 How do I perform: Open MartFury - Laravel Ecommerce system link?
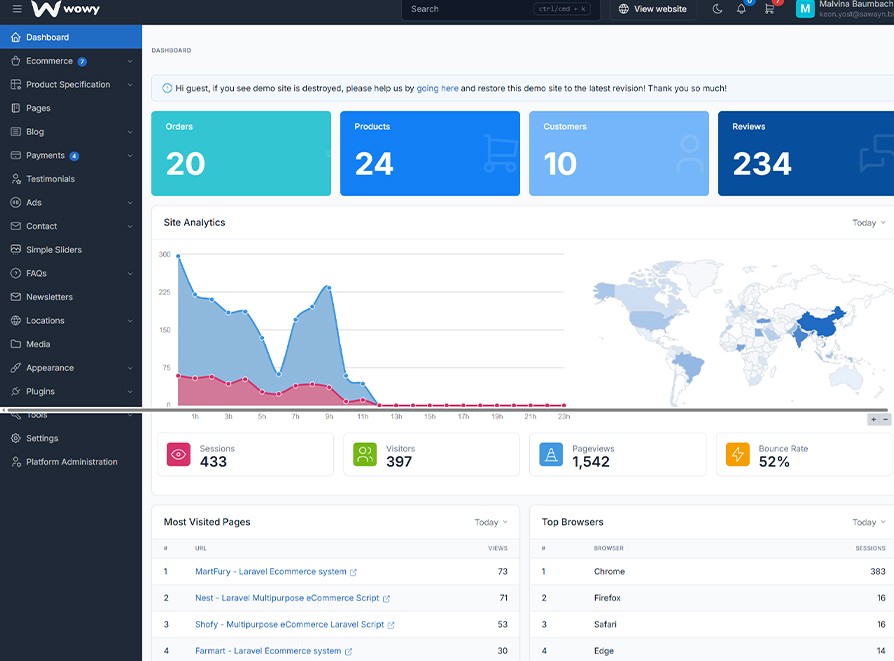[270, 572]
